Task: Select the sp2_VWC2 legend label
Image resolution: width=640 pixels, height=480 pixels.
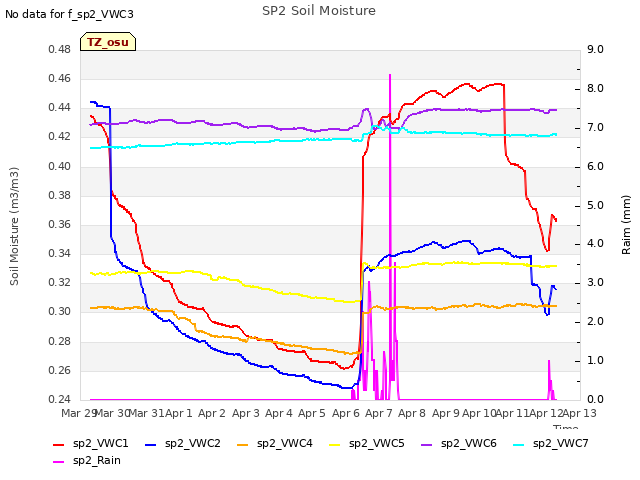Action: tap(193, 444)
